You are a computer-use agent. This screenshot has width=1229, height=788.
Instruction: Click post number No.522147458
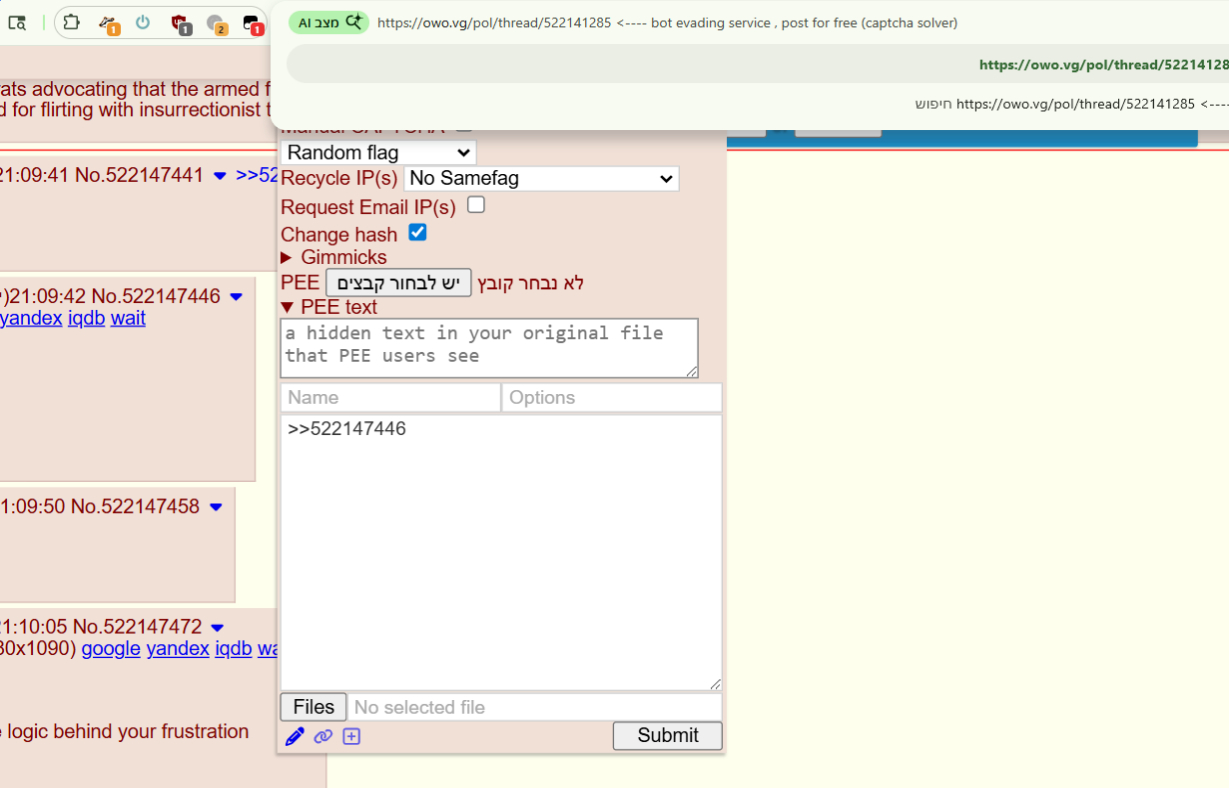click(x=135, y=506)
